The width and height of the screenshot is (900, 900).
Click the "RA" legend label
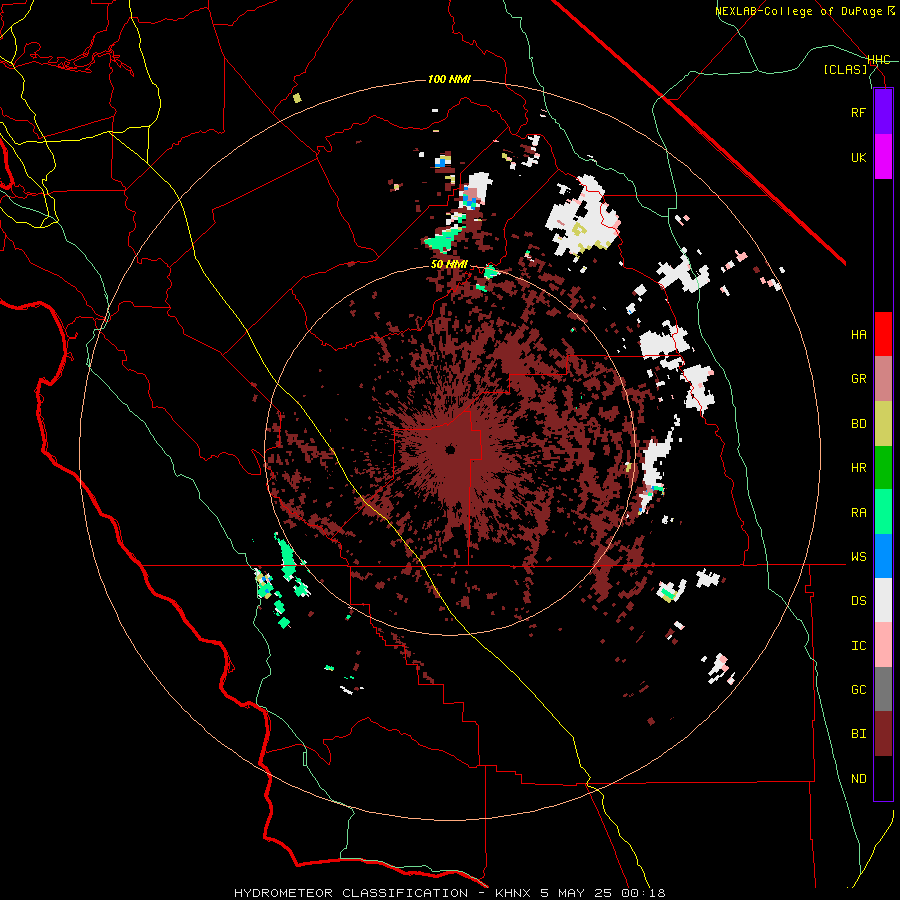pyautogui.click(x=858, y=513)
